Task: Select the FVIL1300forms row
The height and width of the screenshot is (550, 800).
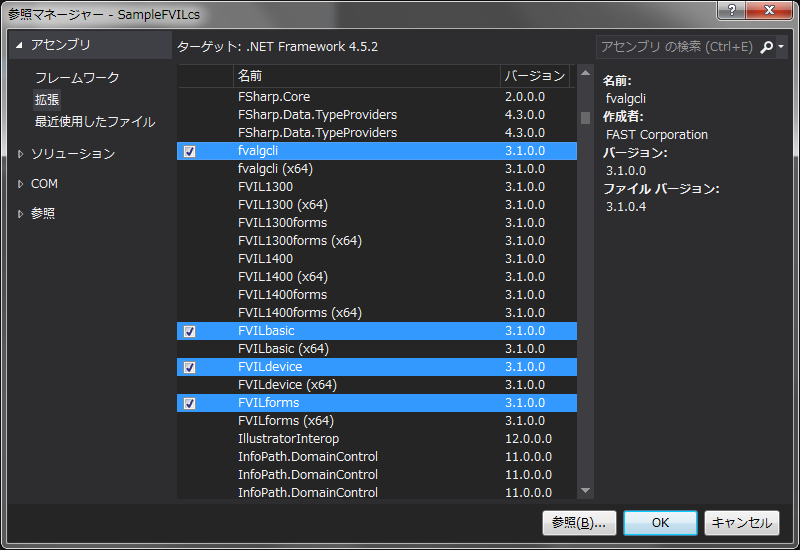Action: [377, 223]
